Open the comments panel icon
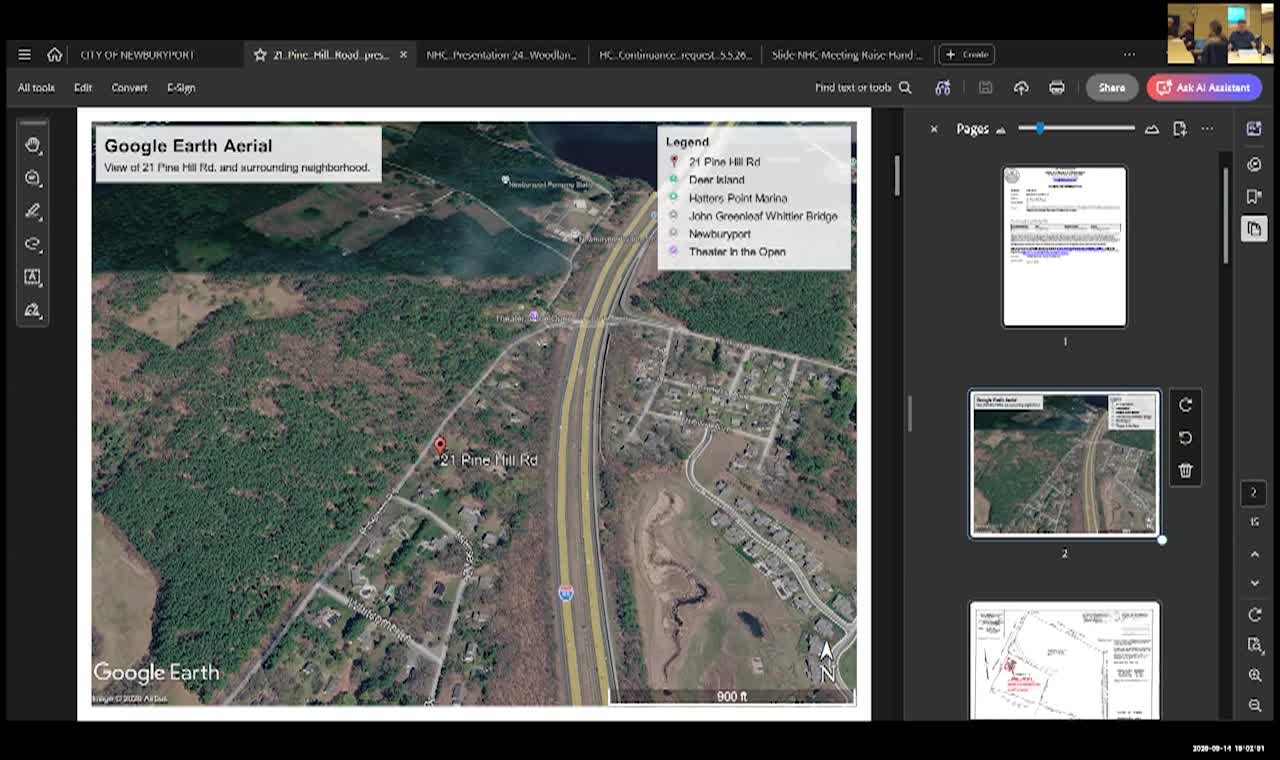 pyautogui.click(x=1254, y=164)
